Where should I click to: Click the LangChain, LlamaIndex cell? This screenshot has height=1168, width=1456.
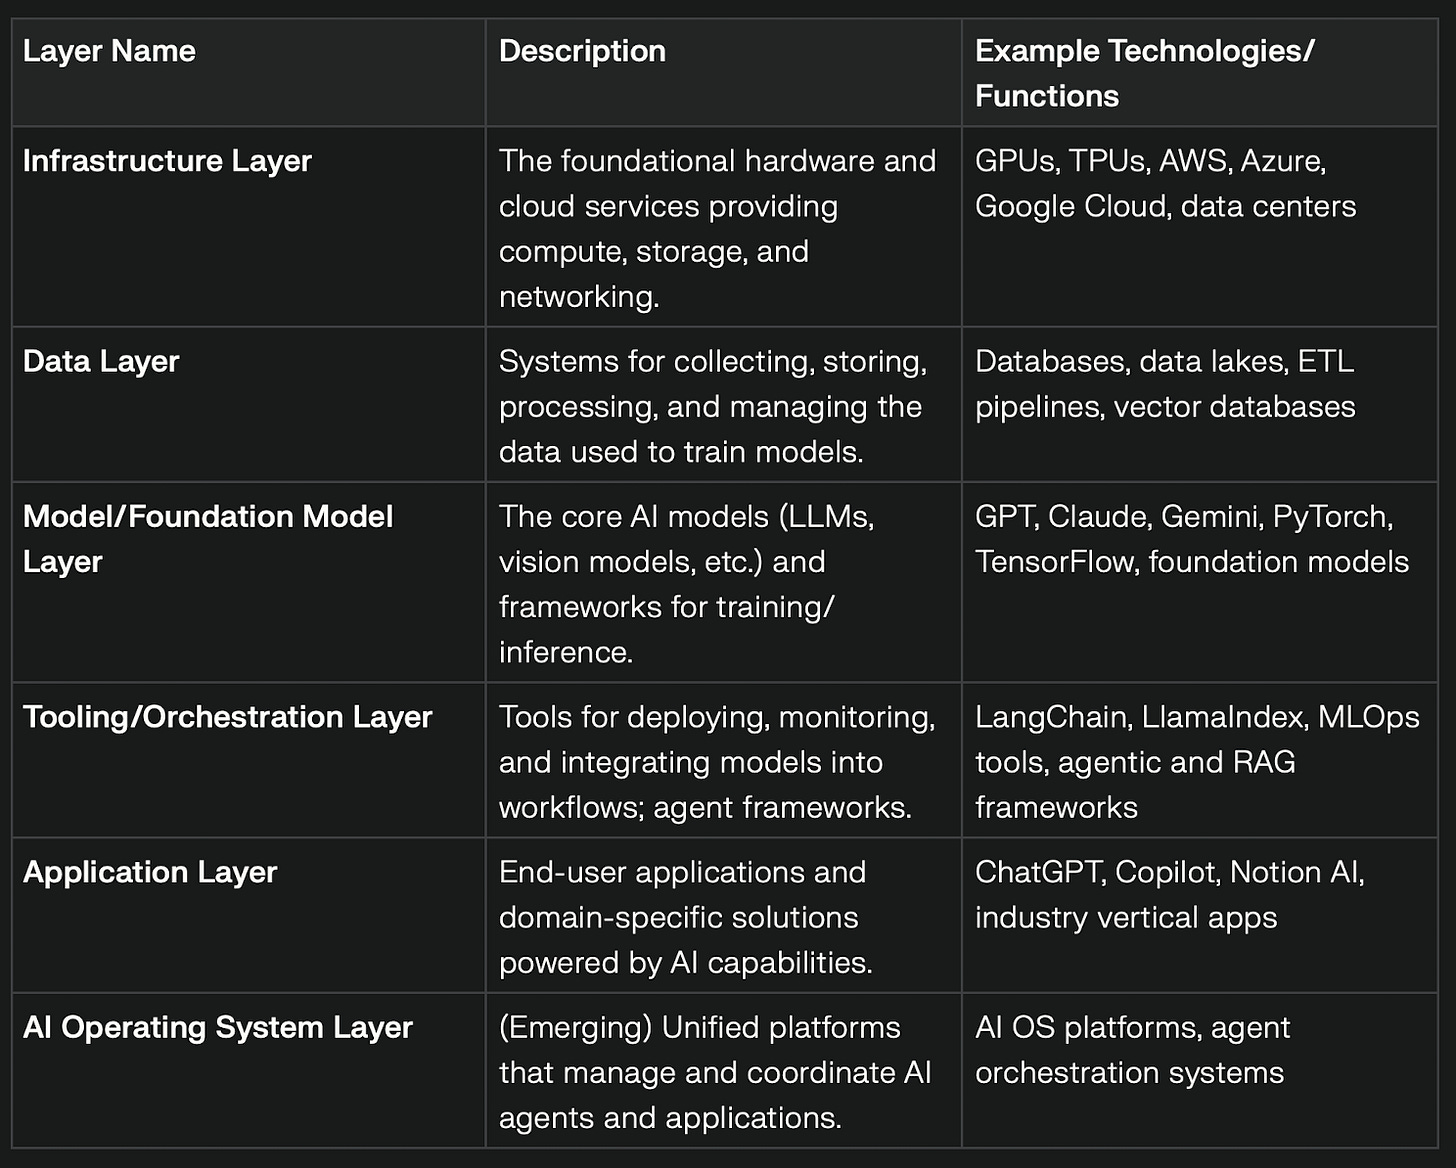point(1199,760)
